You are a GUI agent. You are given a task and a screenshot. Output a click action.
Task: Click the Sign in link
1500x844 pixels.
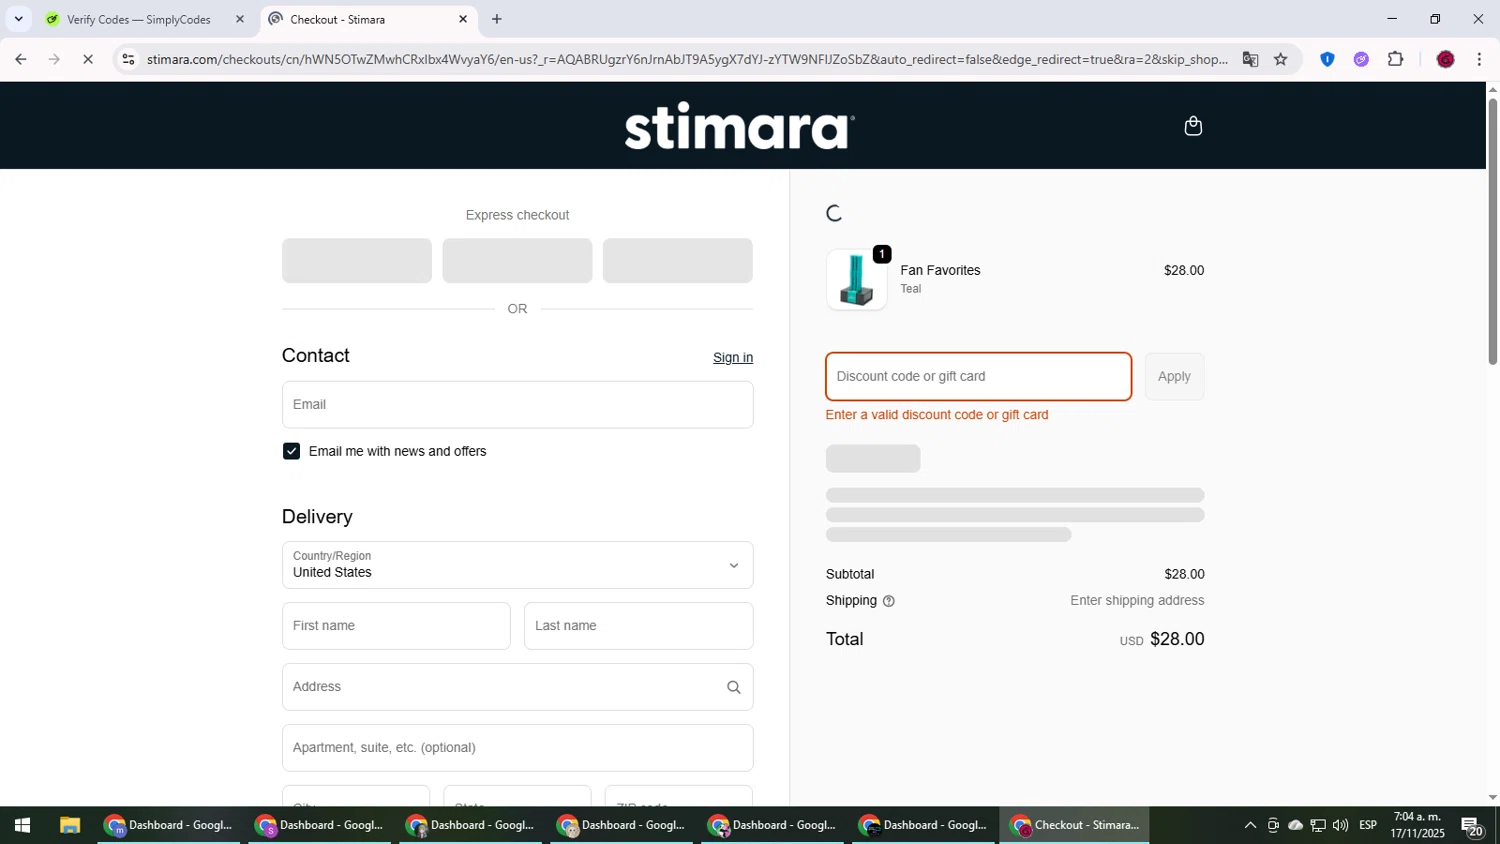click(733, 358)
